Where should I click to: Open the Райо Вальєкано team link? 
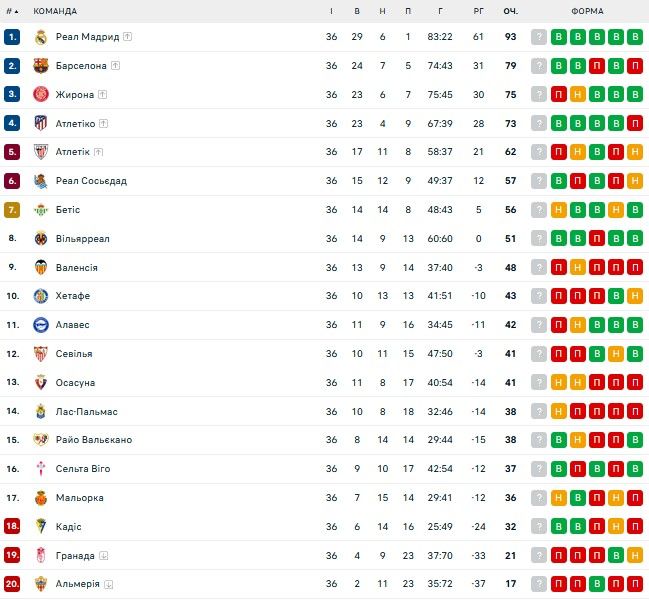point(94,440)
